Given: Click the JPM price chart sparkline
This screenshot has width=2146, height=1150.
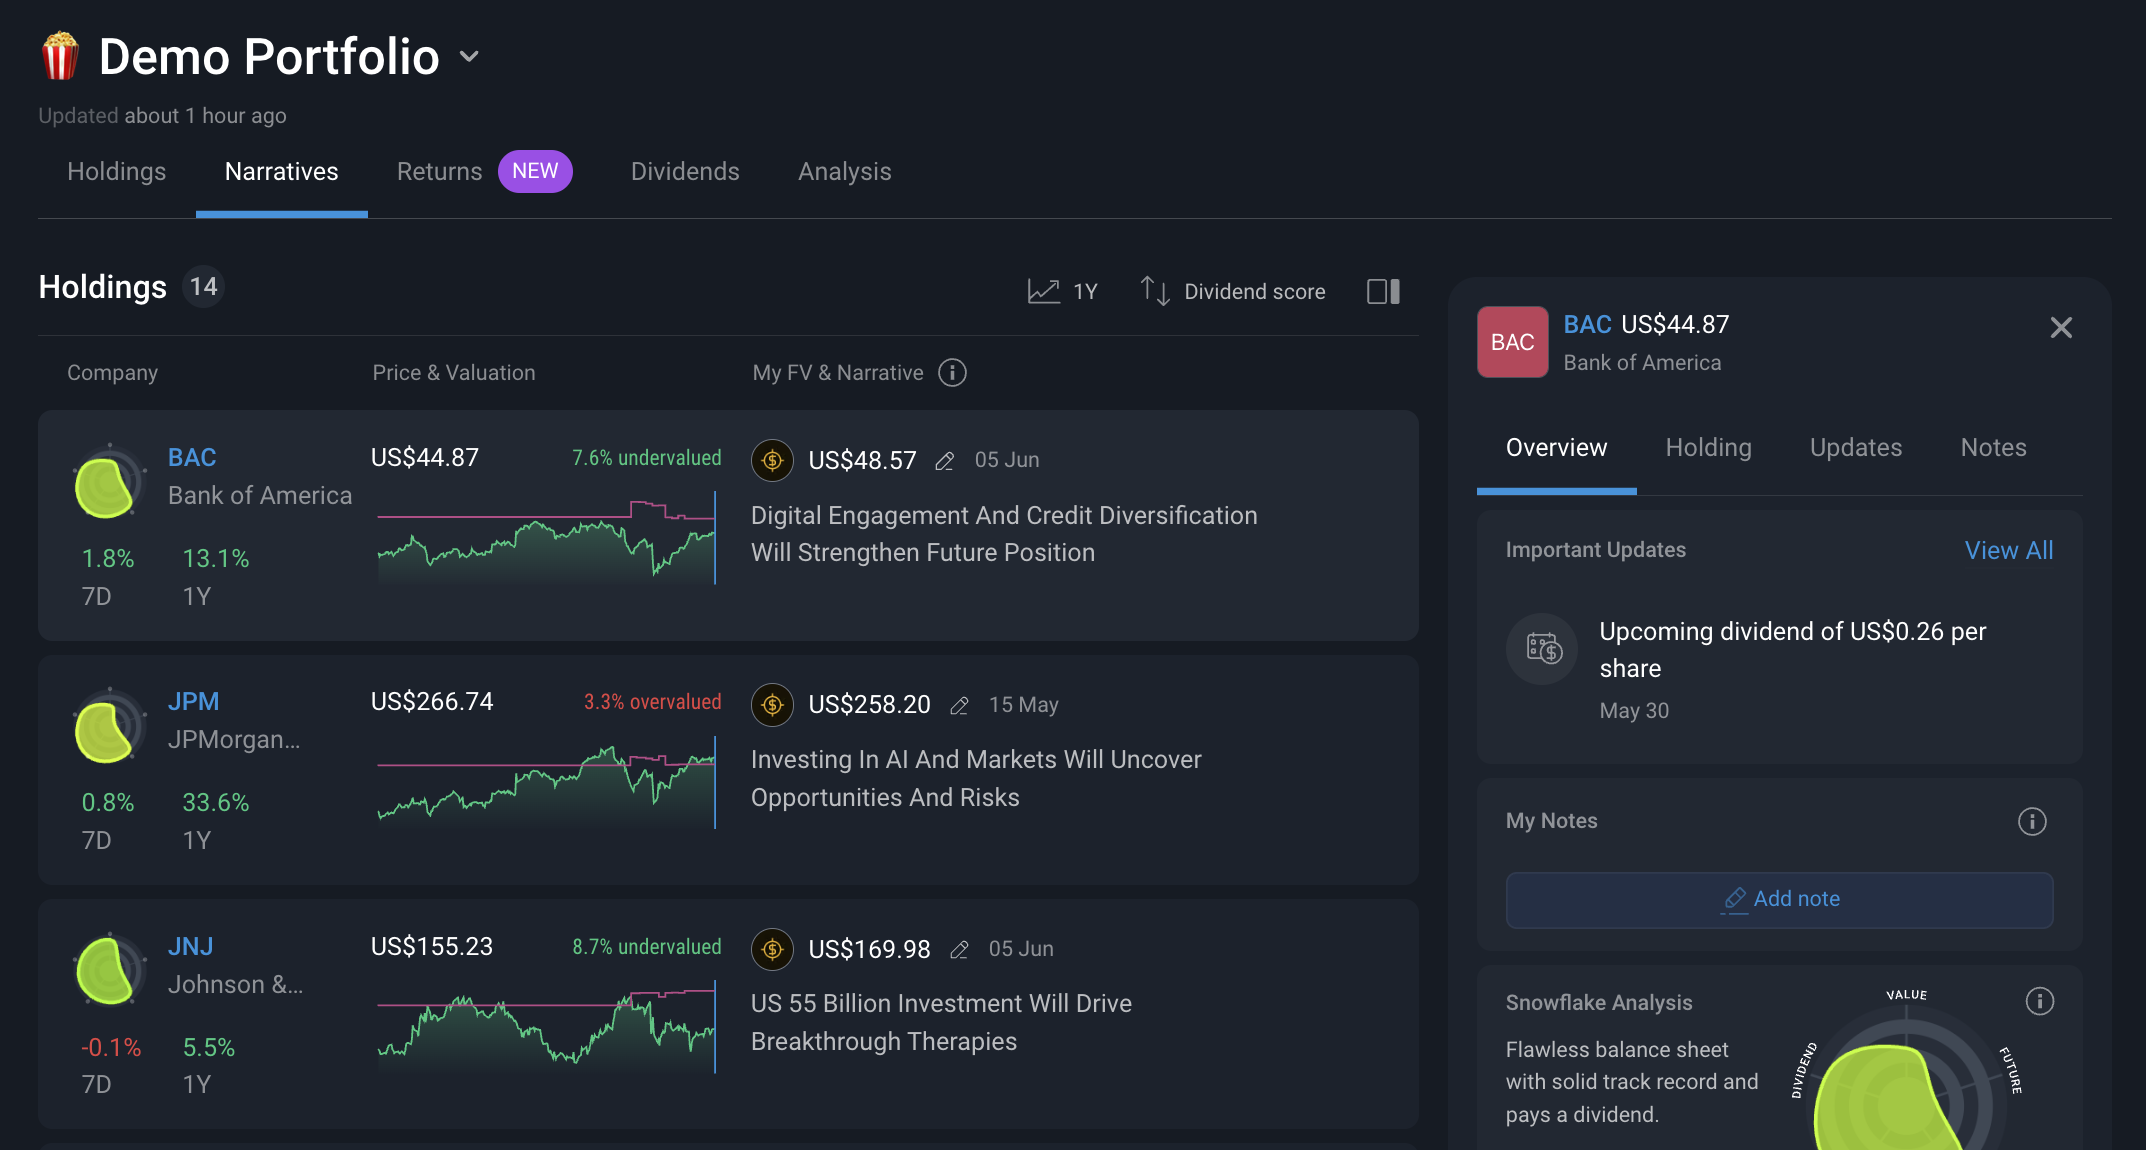Looking at the screenshot, I should (546, 783).
